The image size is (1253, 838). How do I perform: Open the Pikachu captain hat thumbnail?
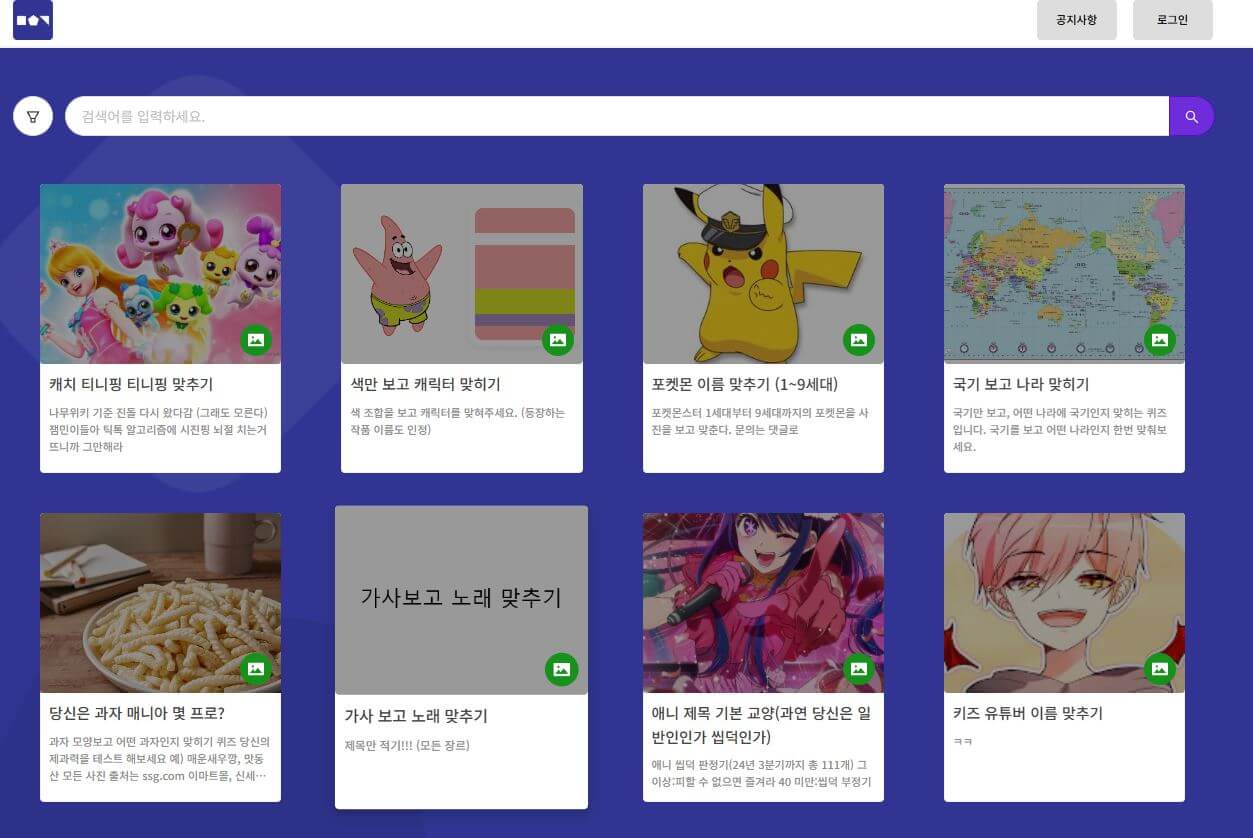coord(763,274)
